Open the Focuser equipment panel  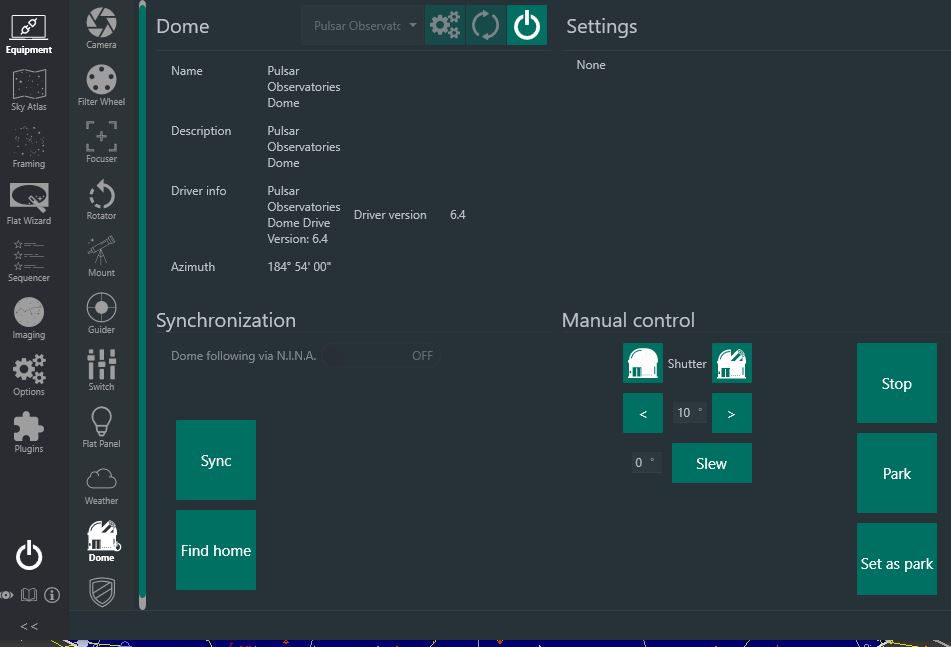click(x=101, y=142)
